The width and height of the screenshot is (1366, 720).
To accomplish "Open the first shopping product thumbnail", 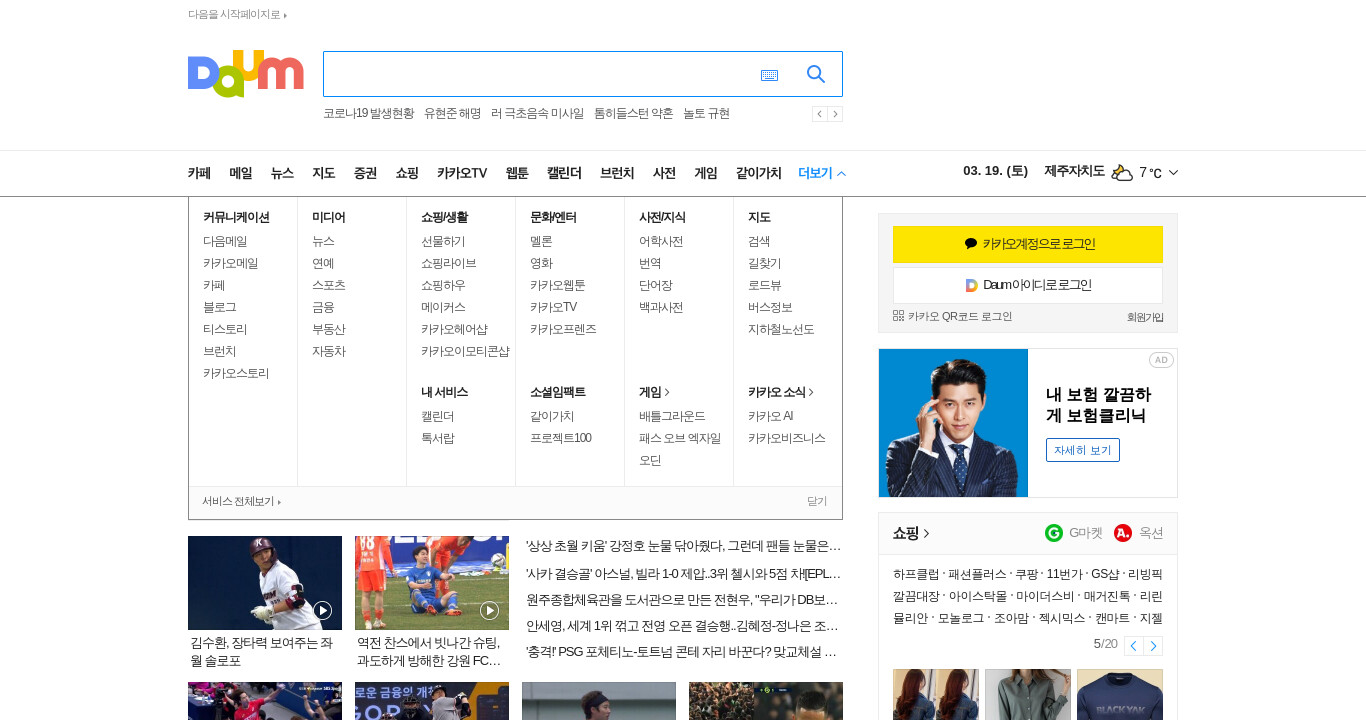I will click(x=936, y=694).
